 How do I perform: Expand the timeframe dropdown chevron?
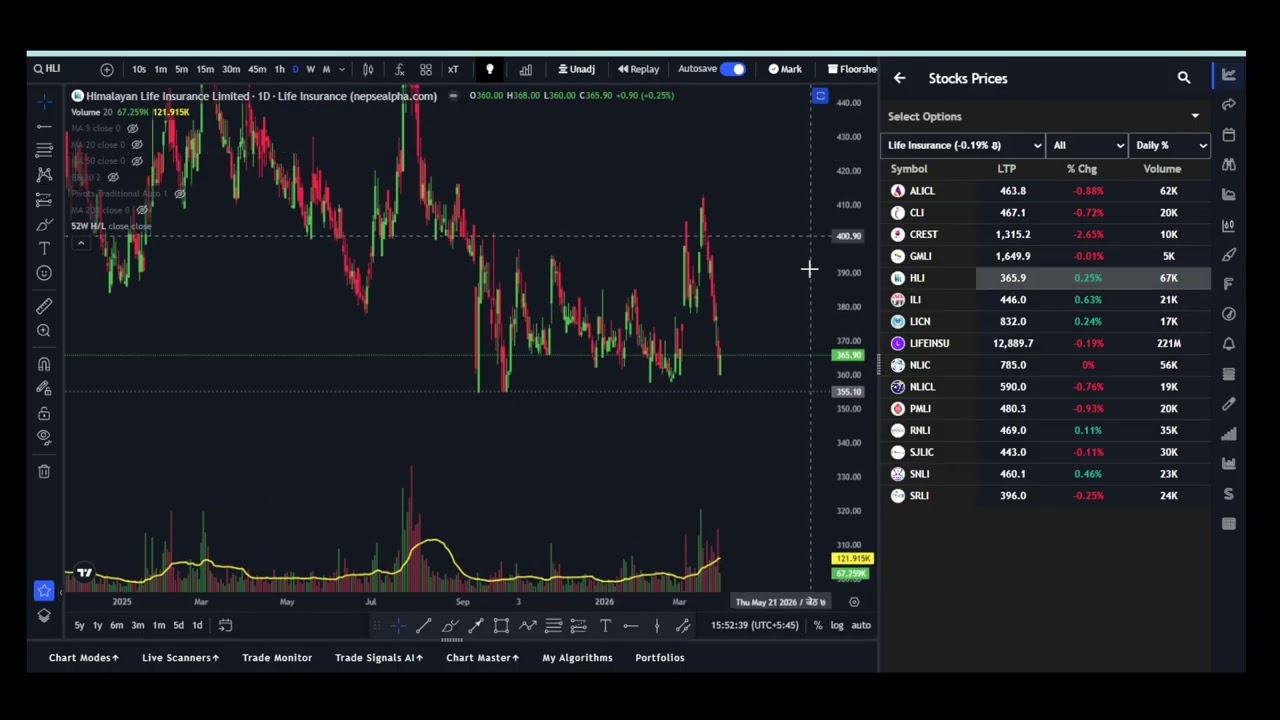(342, 69)
